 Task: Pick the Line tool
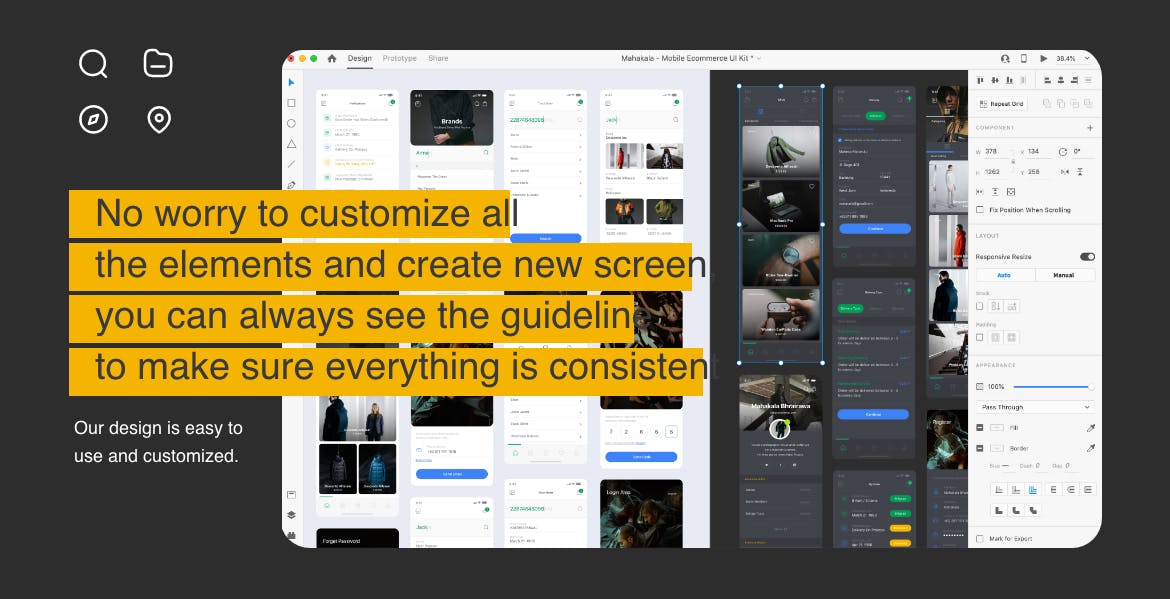point(291,164)
